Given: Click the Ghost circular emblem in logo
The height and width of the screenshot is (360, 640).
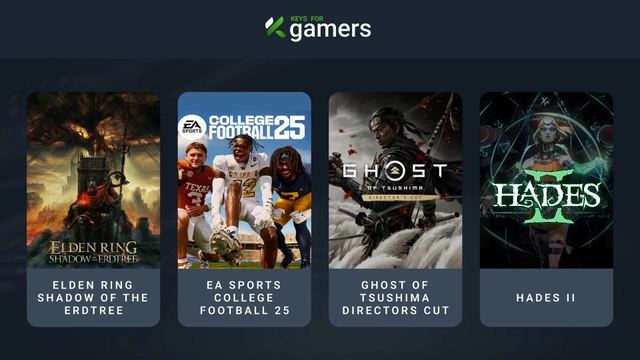Looking at the screenshot, I should coord(394,171).
